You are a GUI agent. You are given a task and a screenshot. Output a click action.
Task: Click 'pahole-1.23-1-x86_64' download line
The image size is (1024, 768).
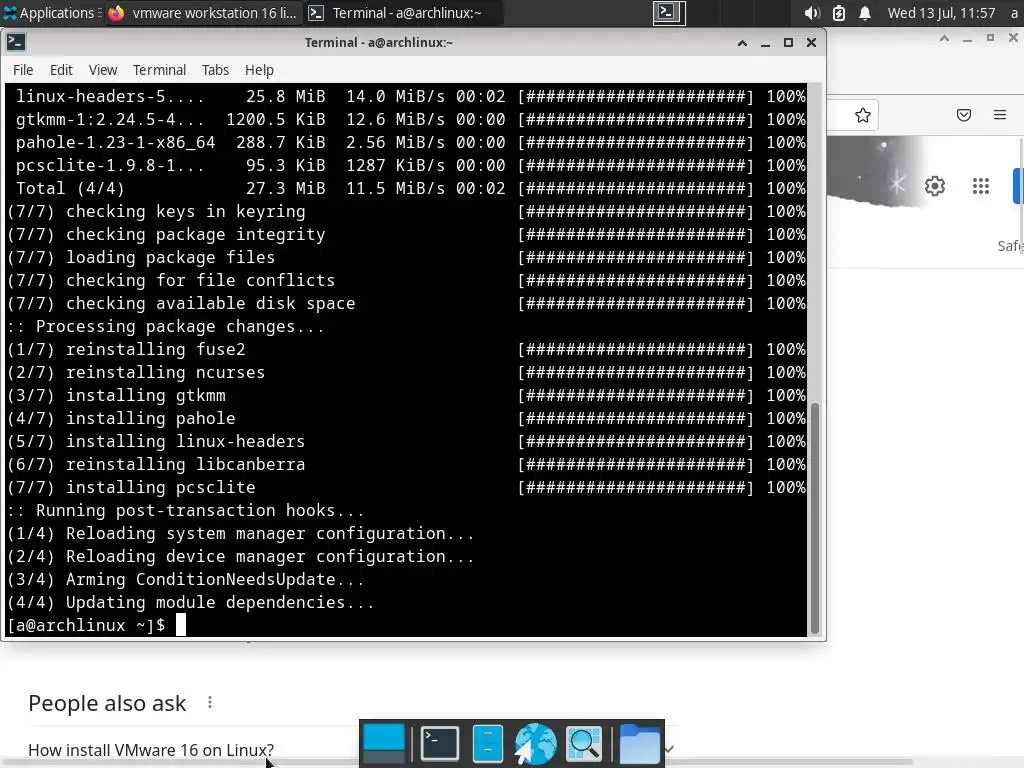(411, 142)
